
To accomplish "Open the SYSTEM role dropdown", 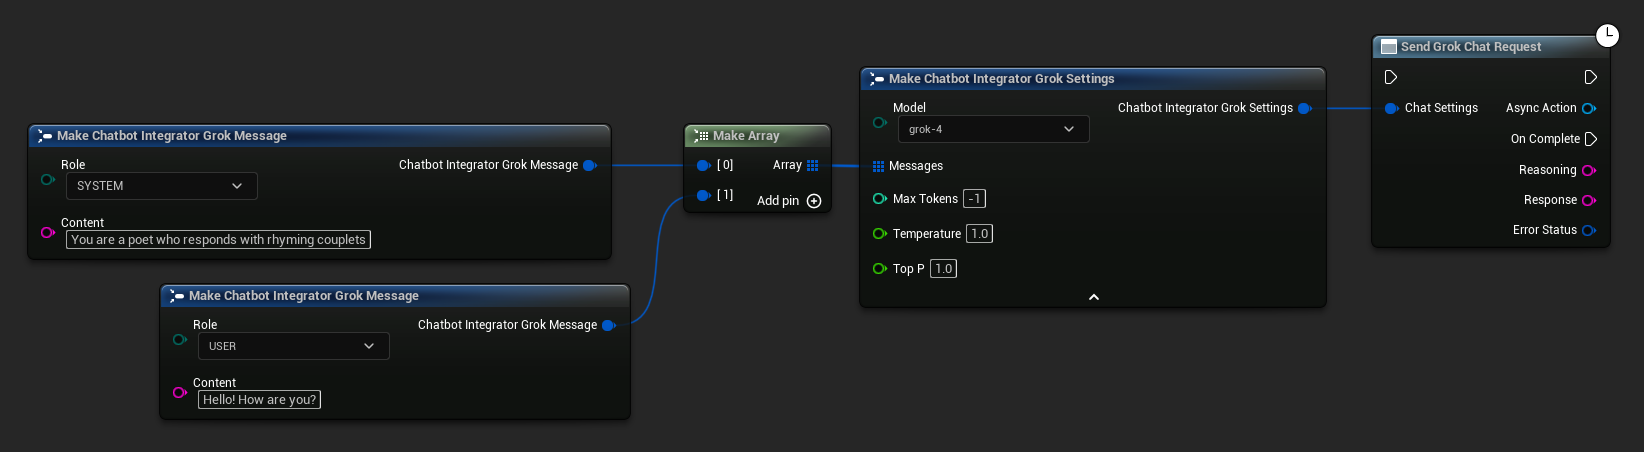I will [x=161, y=186].
